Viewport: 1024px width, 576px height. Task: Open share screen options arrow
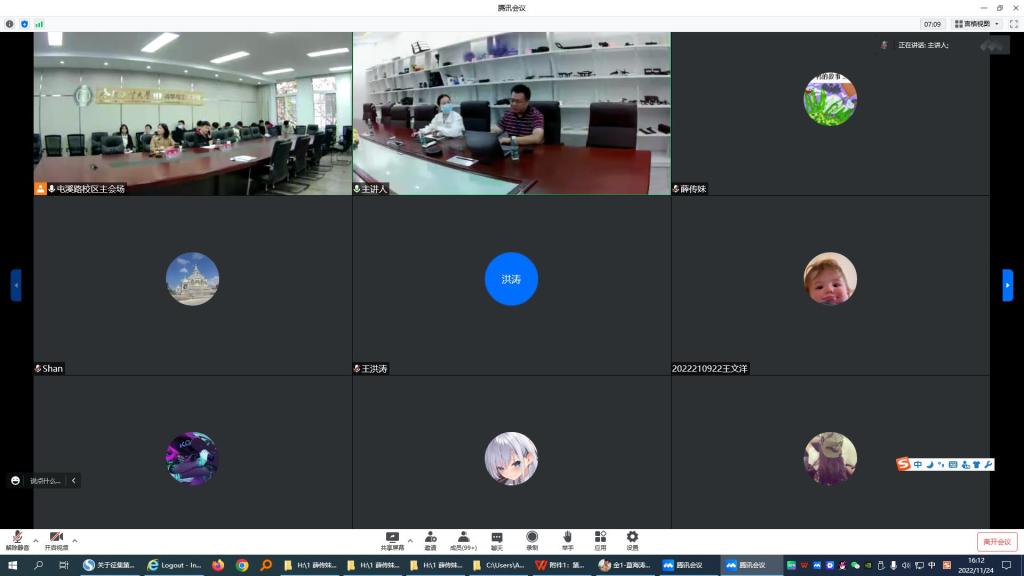click(410, 540)
